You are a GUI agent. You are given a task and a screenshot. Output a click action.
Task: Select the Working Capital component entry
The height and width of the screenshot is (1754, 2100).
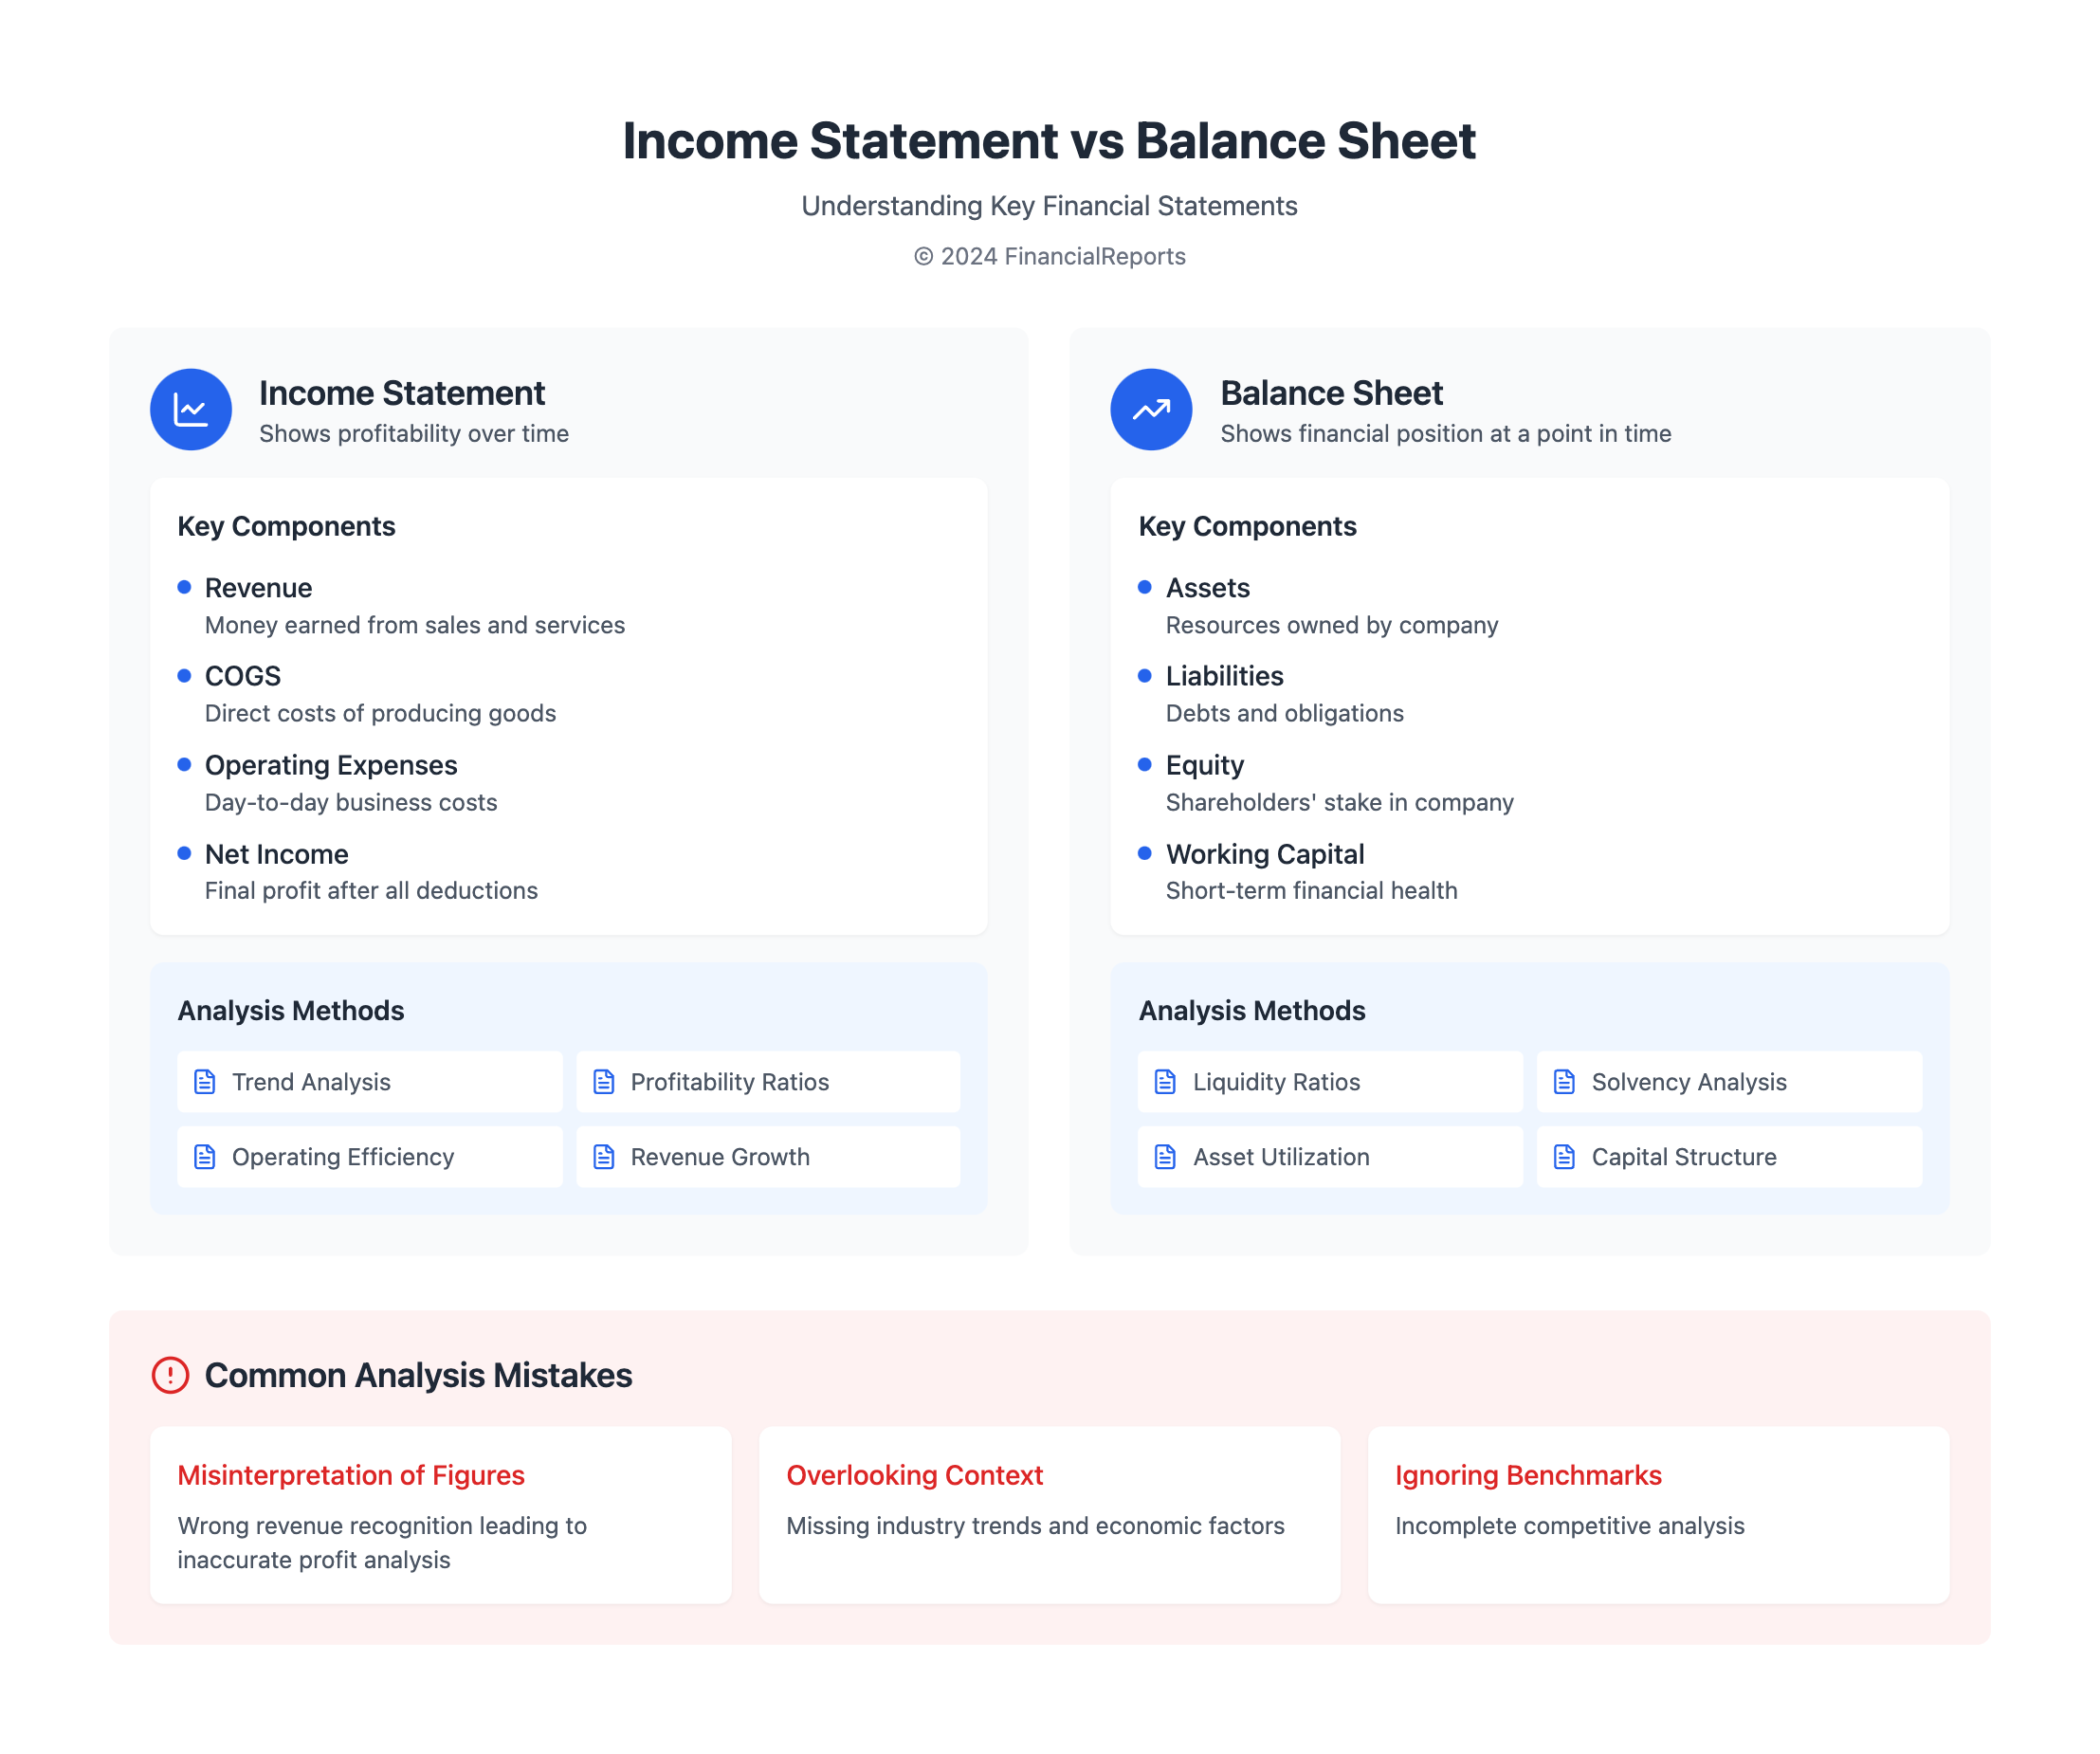1264,854
